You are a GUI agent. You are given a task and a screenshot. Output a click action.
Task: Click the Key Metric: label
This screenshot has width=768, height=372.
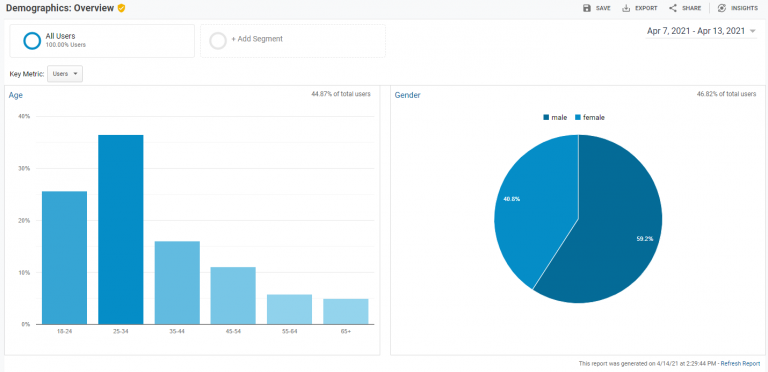coord(27,74)
